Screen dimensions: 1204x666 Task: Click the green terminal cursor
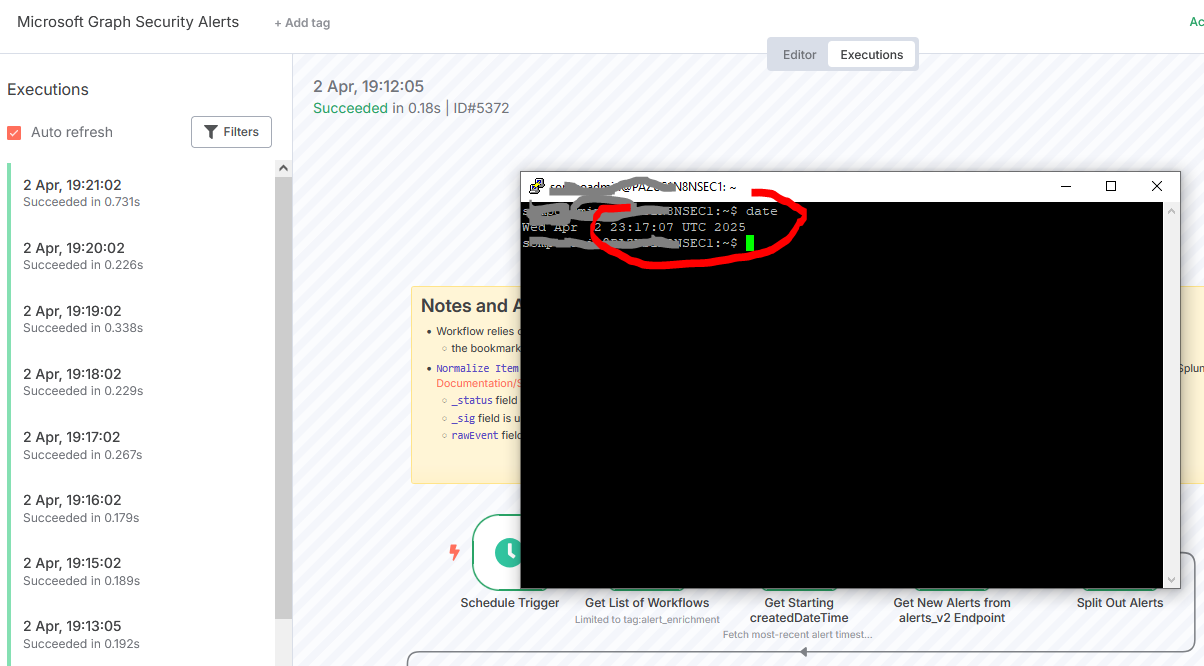click(749, 243)
